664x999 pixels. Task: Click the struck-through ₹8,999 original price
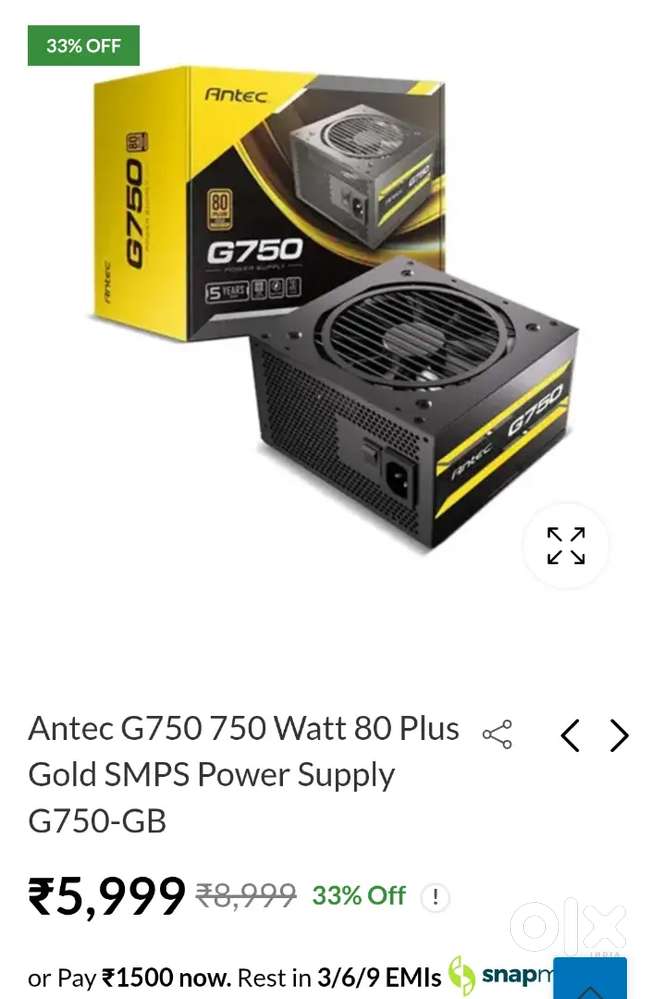coord(246,895)
